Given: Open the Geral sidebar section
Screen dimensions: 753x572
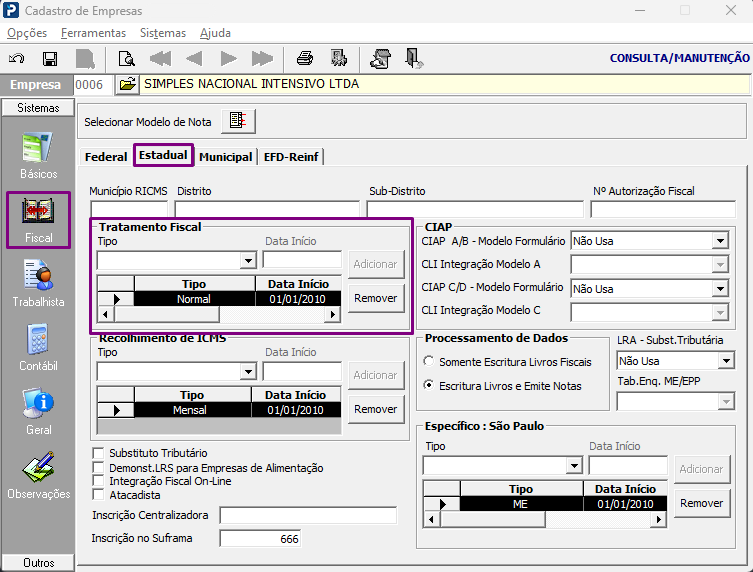Looking at the screenshot, I should pyautogui.click(x=38, y=412).
